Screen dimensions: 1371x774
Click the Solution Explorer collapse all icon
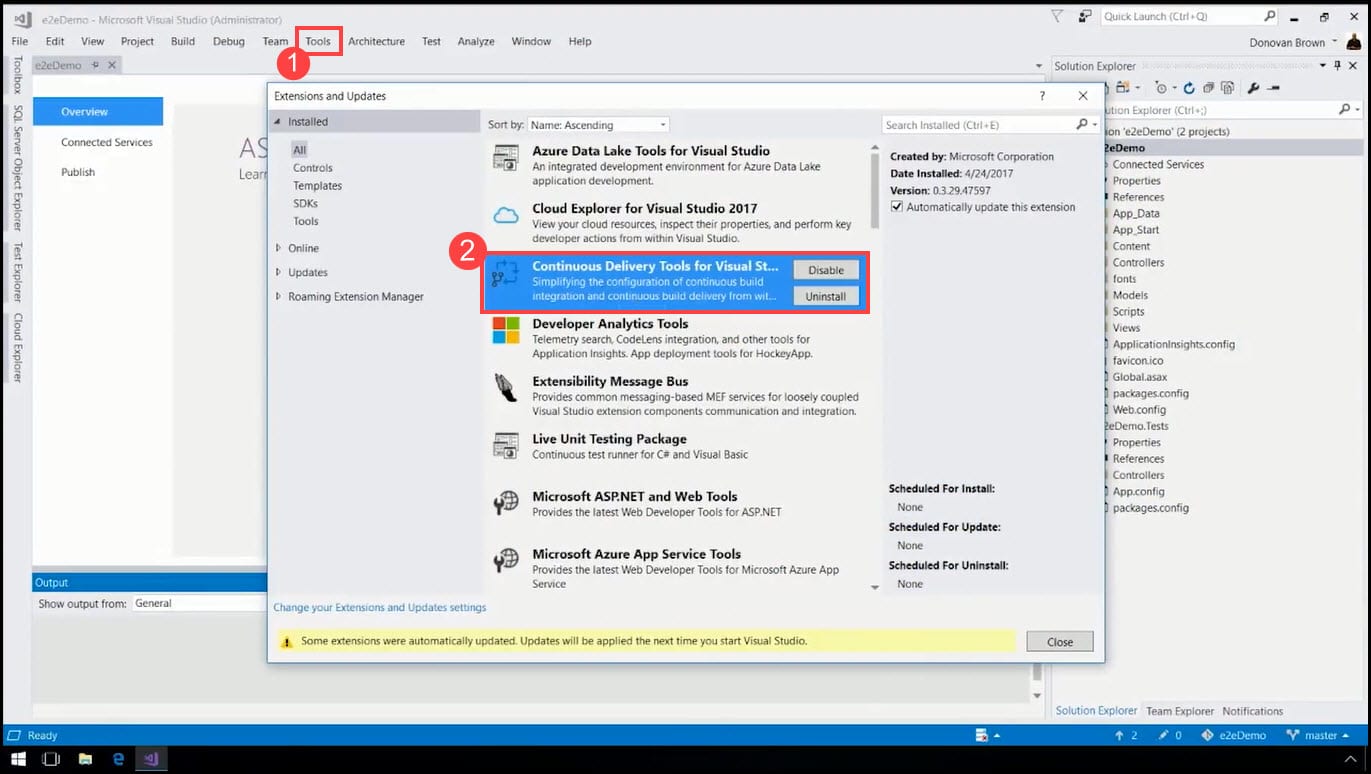click(1207, 88)
